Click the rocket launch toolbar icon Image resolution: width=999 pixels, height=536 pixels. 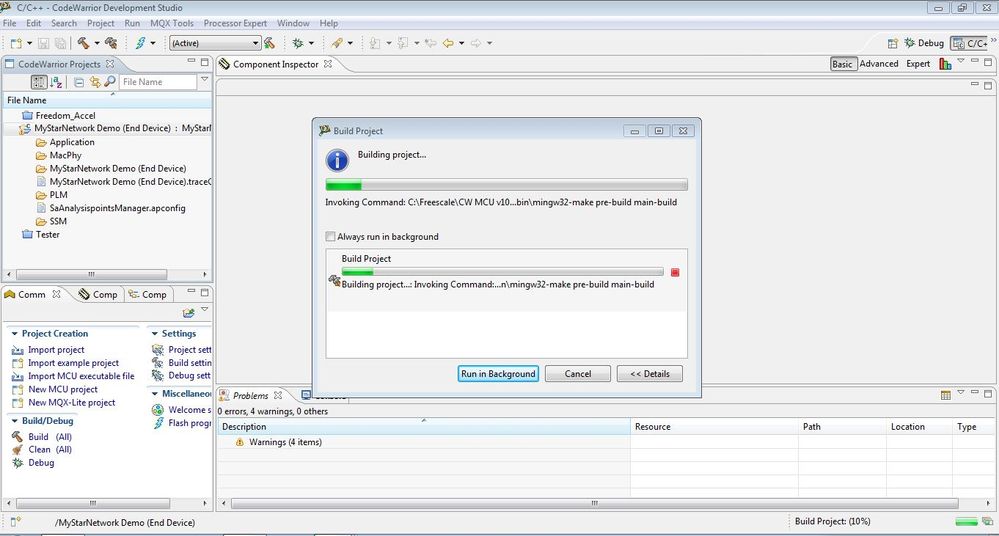tap(337, 43)
